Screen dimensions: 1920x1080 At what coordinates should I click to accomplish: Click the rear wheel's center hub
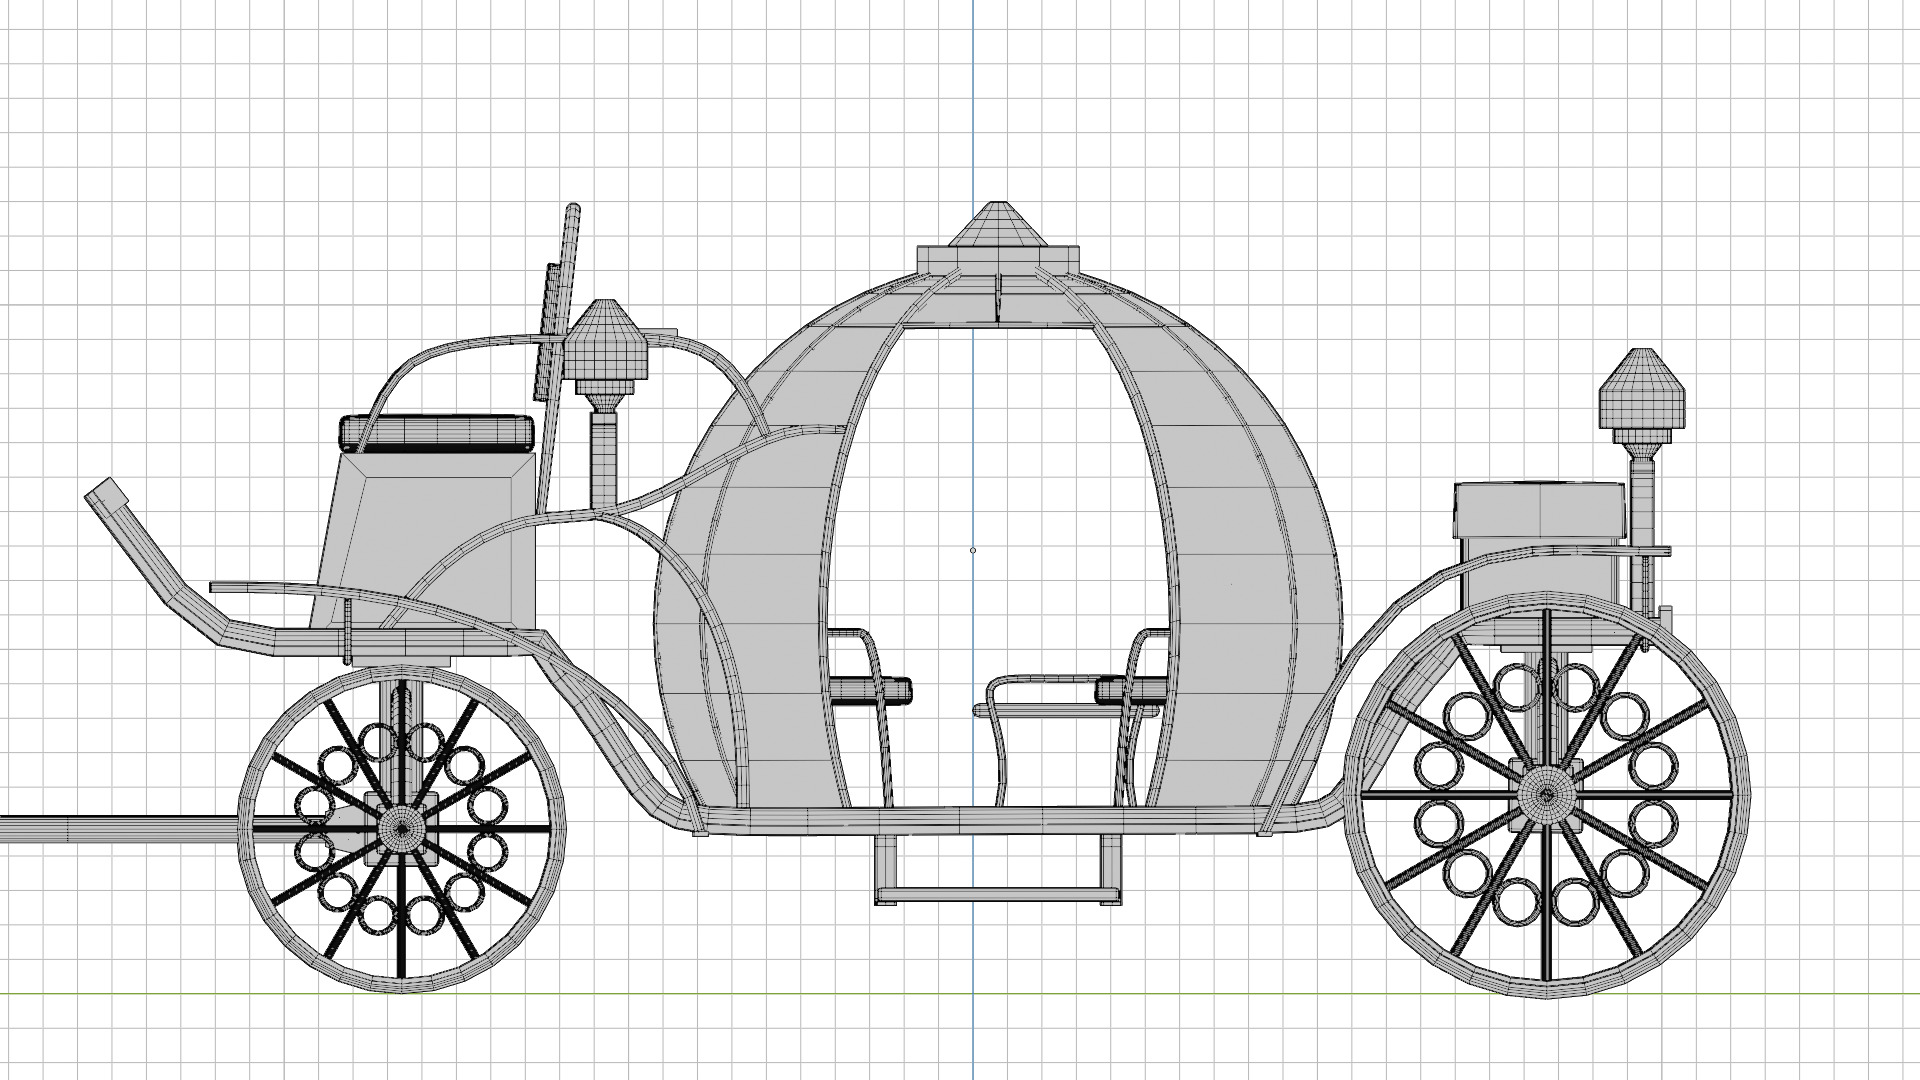click(x=1545, y=796)
